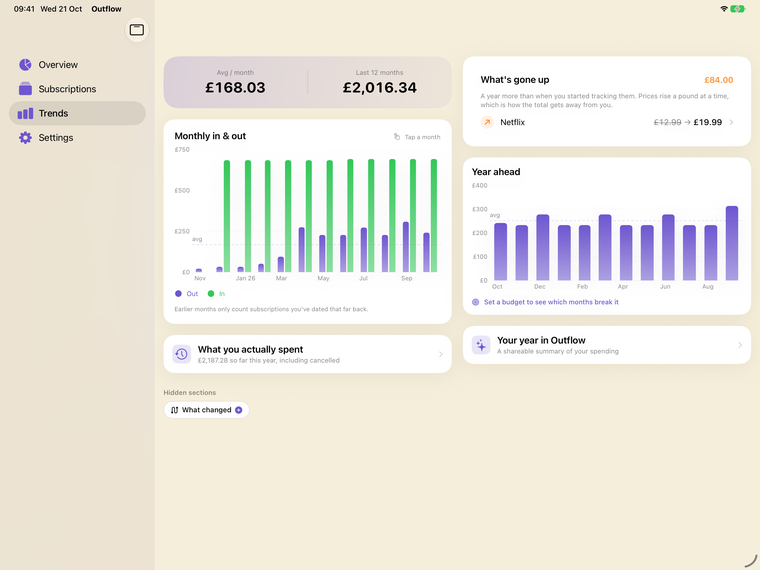Click the budget target icon under Year ahead
Screen dimensions: 760x570
pyautogui.click(x=475, y=302)
